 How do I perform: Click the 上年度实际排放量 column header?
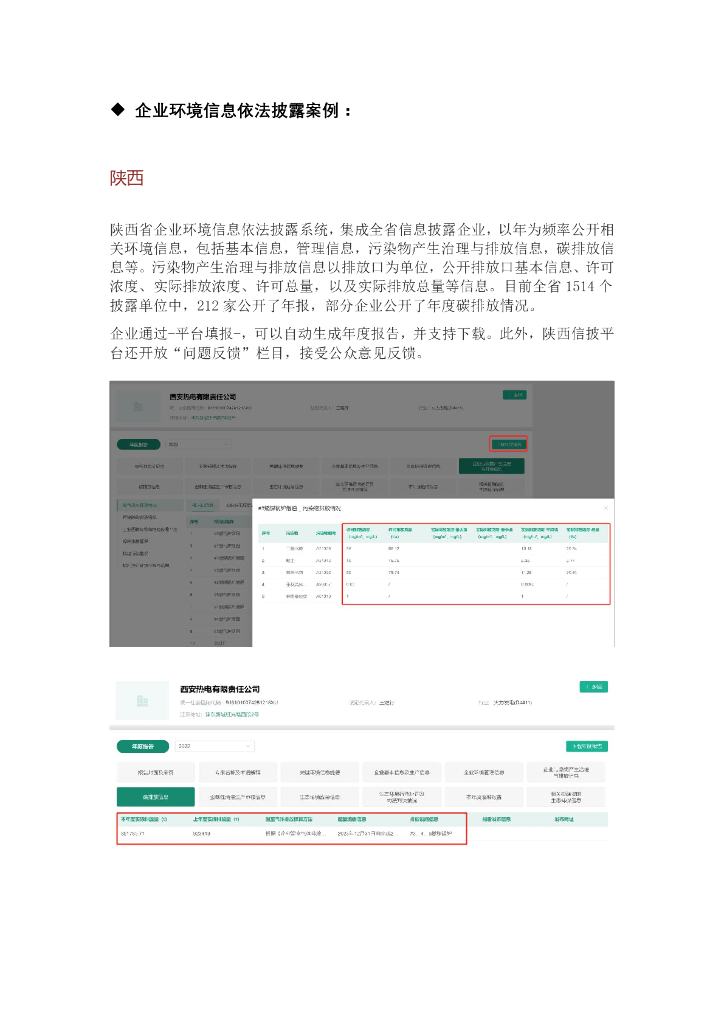click(x=216, y=819)
